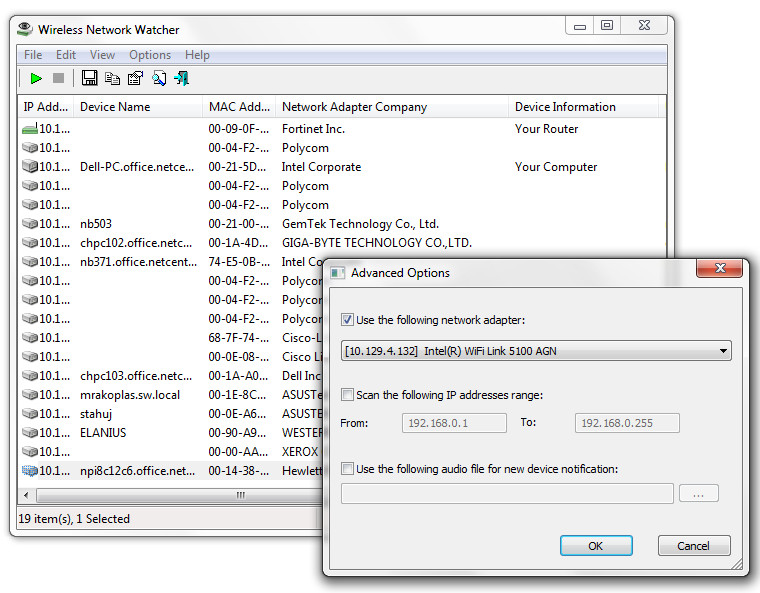Click the highlighted icon on the npi8c12c6 row

[30, 470]
